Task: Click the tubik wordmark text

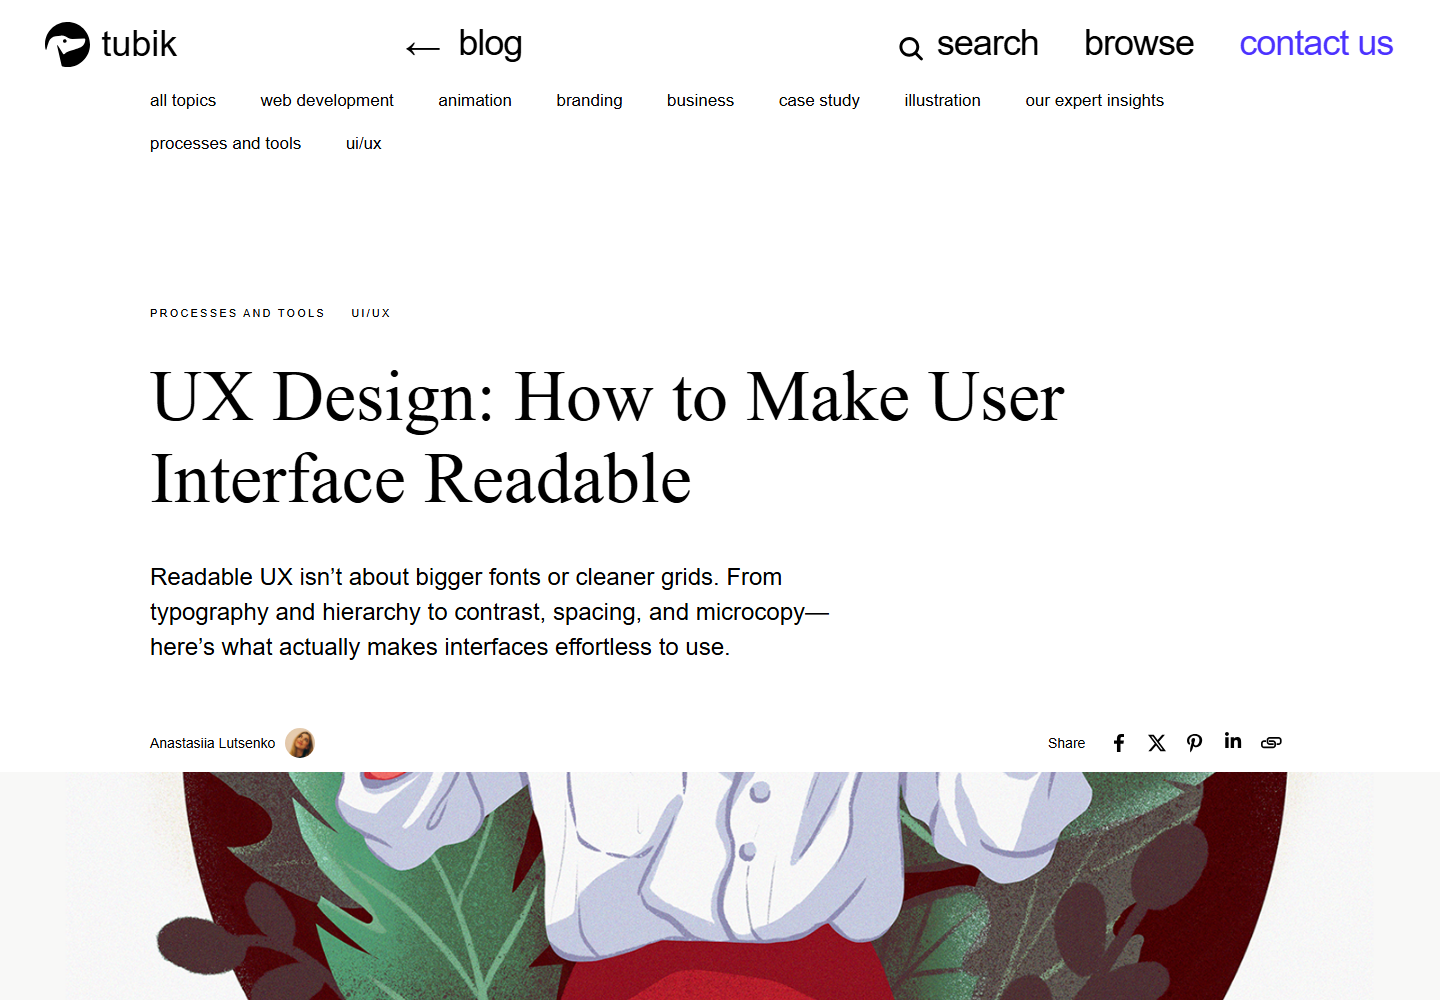Action: click(139, 44)
